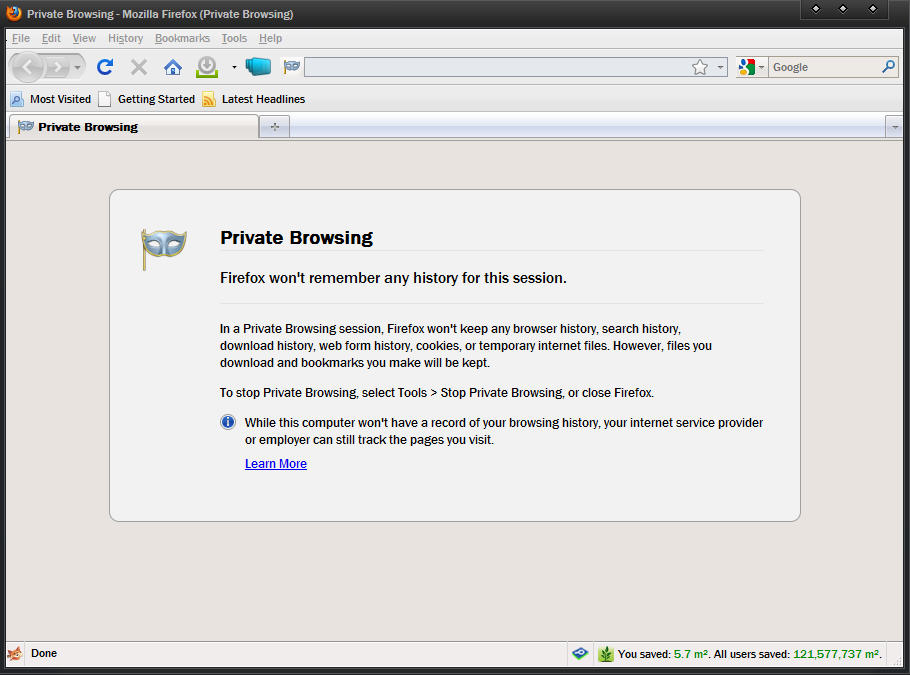Screen dimensions: 910x675
Task: Reload the page with the Refresh icon
Action: (105, 67)
